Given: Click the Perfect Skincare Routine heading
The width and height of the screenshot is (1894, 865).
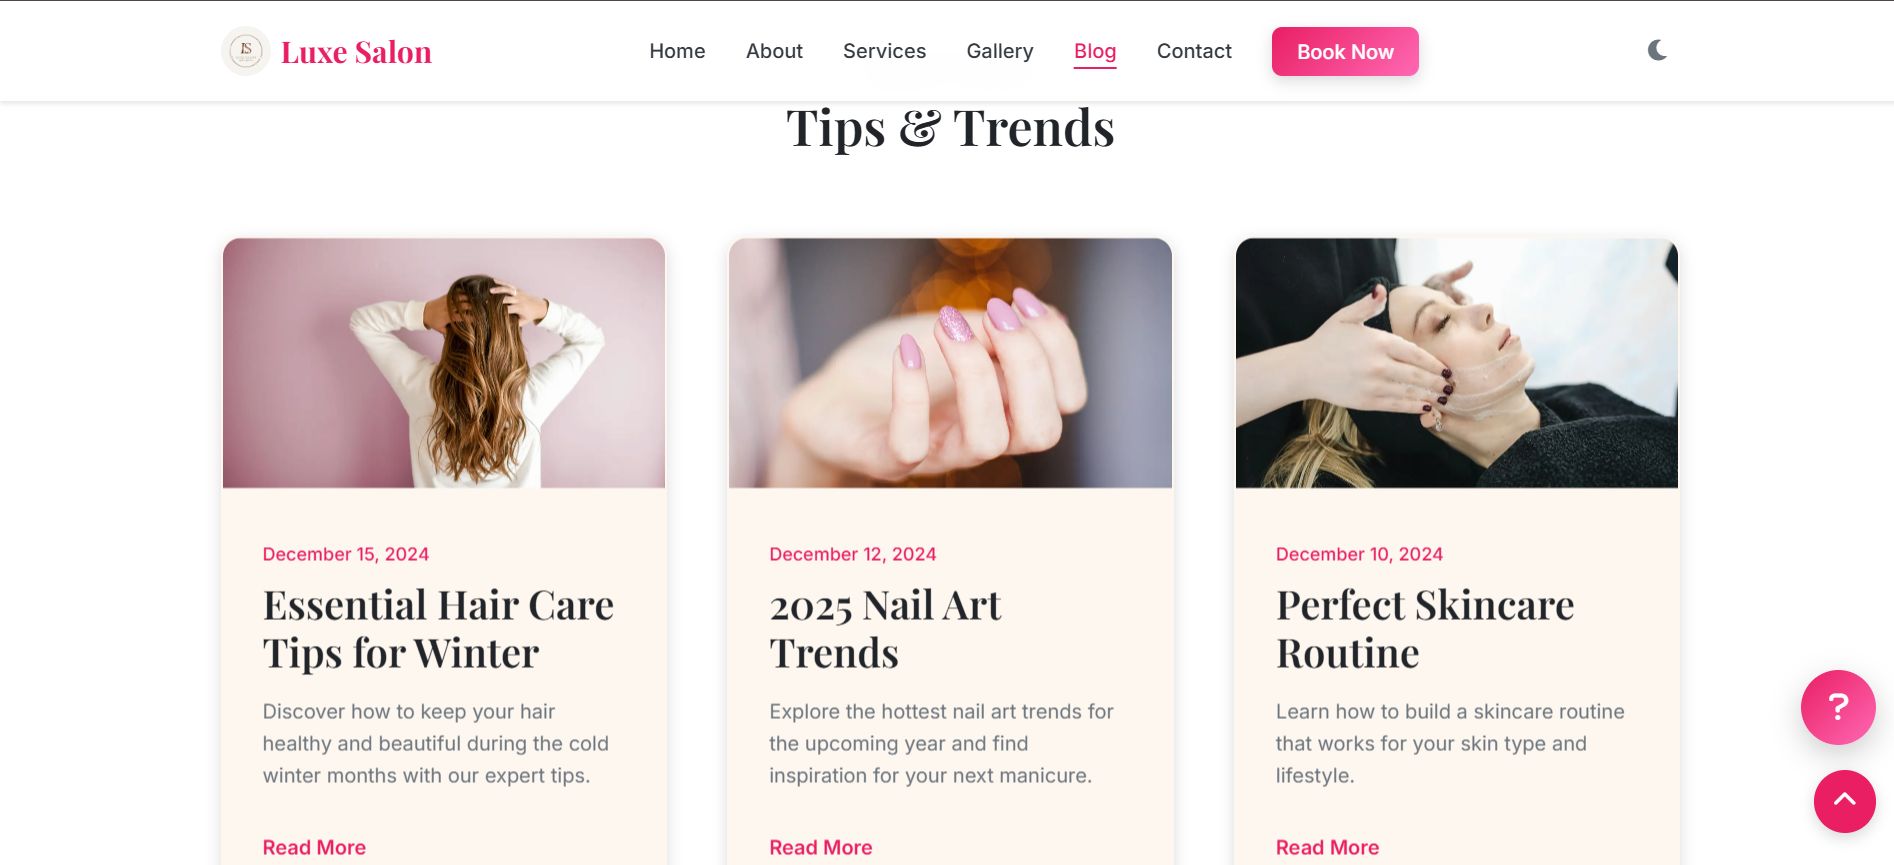Looking at the screenshot, I should [1425, 629].
